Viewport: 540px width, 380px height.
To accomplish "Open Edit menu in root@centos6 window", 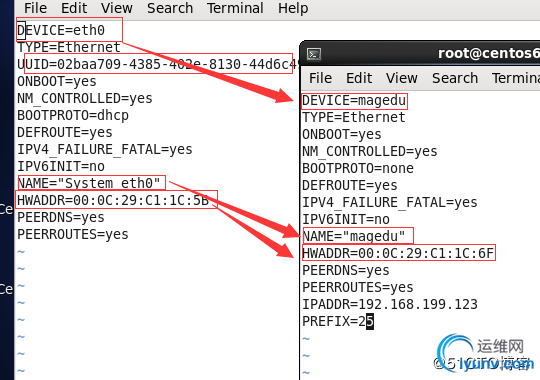I will (359, 78).
